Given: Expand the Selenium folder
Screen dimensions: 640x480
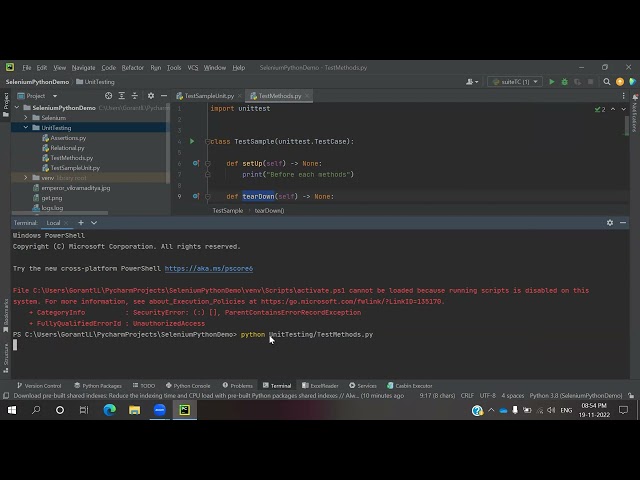Looking at the screenshot, I should (x=26, y=118).
